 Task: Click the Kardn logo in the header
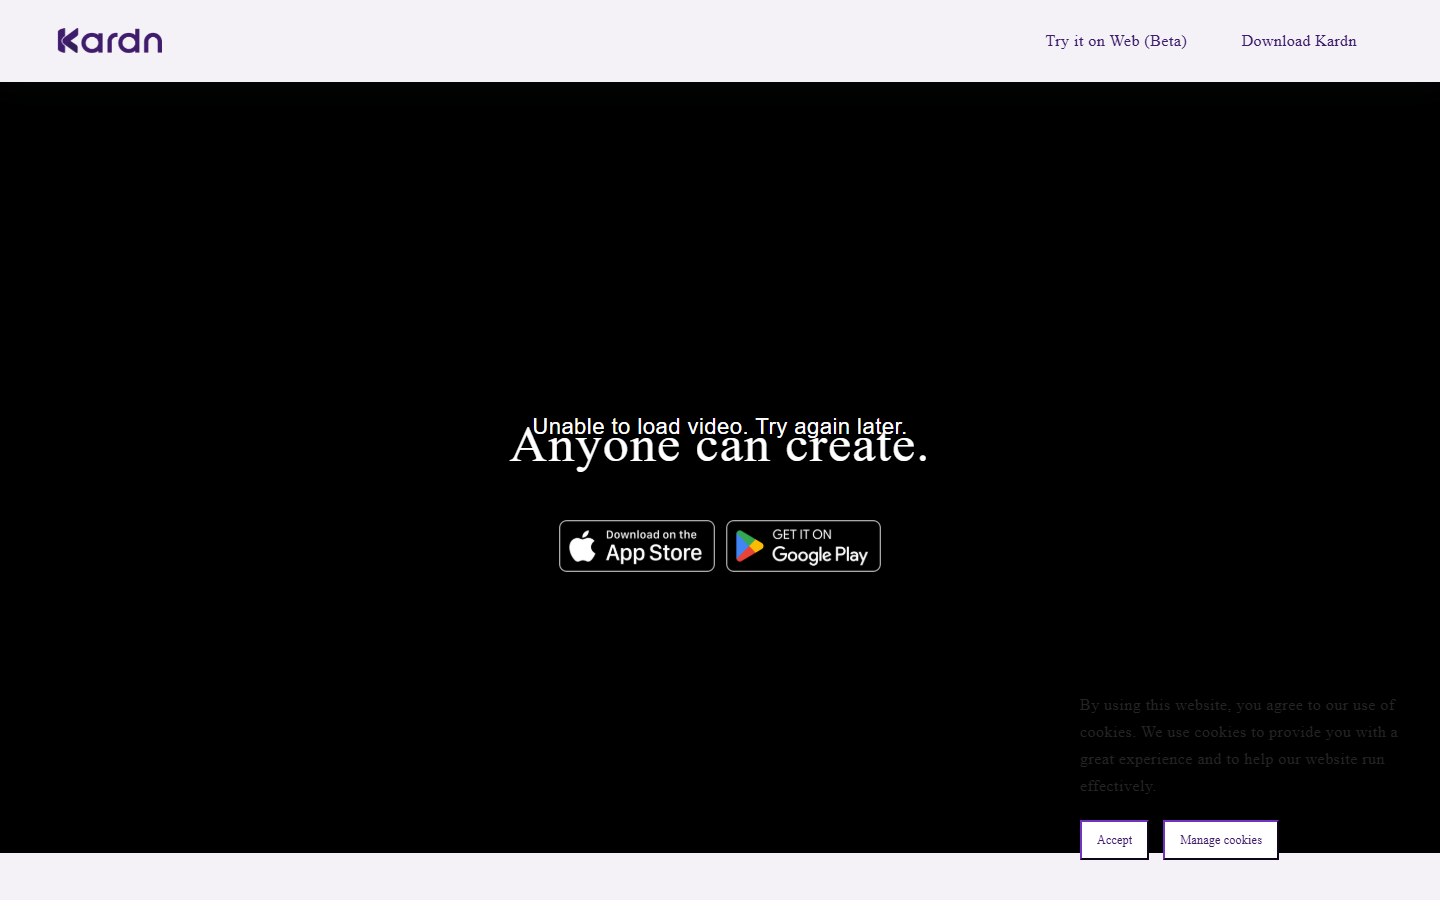[x=110, y=41]
